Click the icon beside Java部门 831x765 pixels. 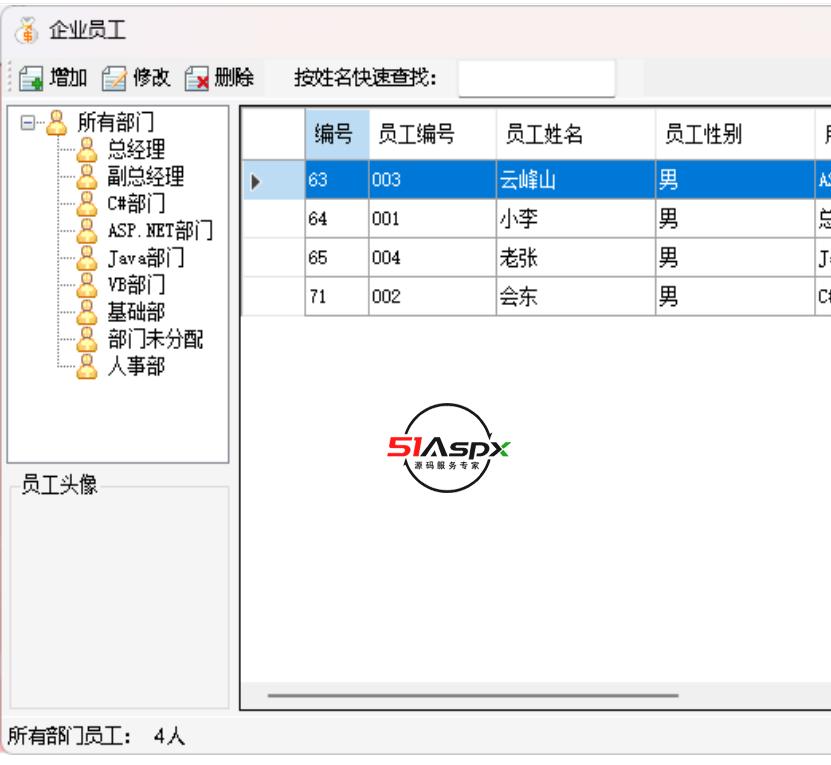[x=87, y=258]
